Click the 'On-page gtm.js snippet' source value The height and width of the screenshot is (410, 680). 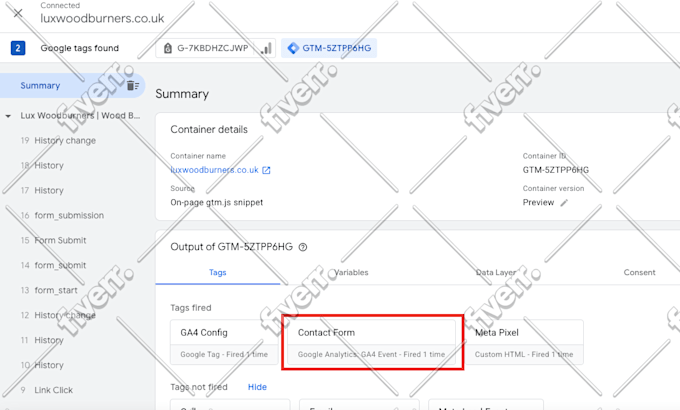216,203
